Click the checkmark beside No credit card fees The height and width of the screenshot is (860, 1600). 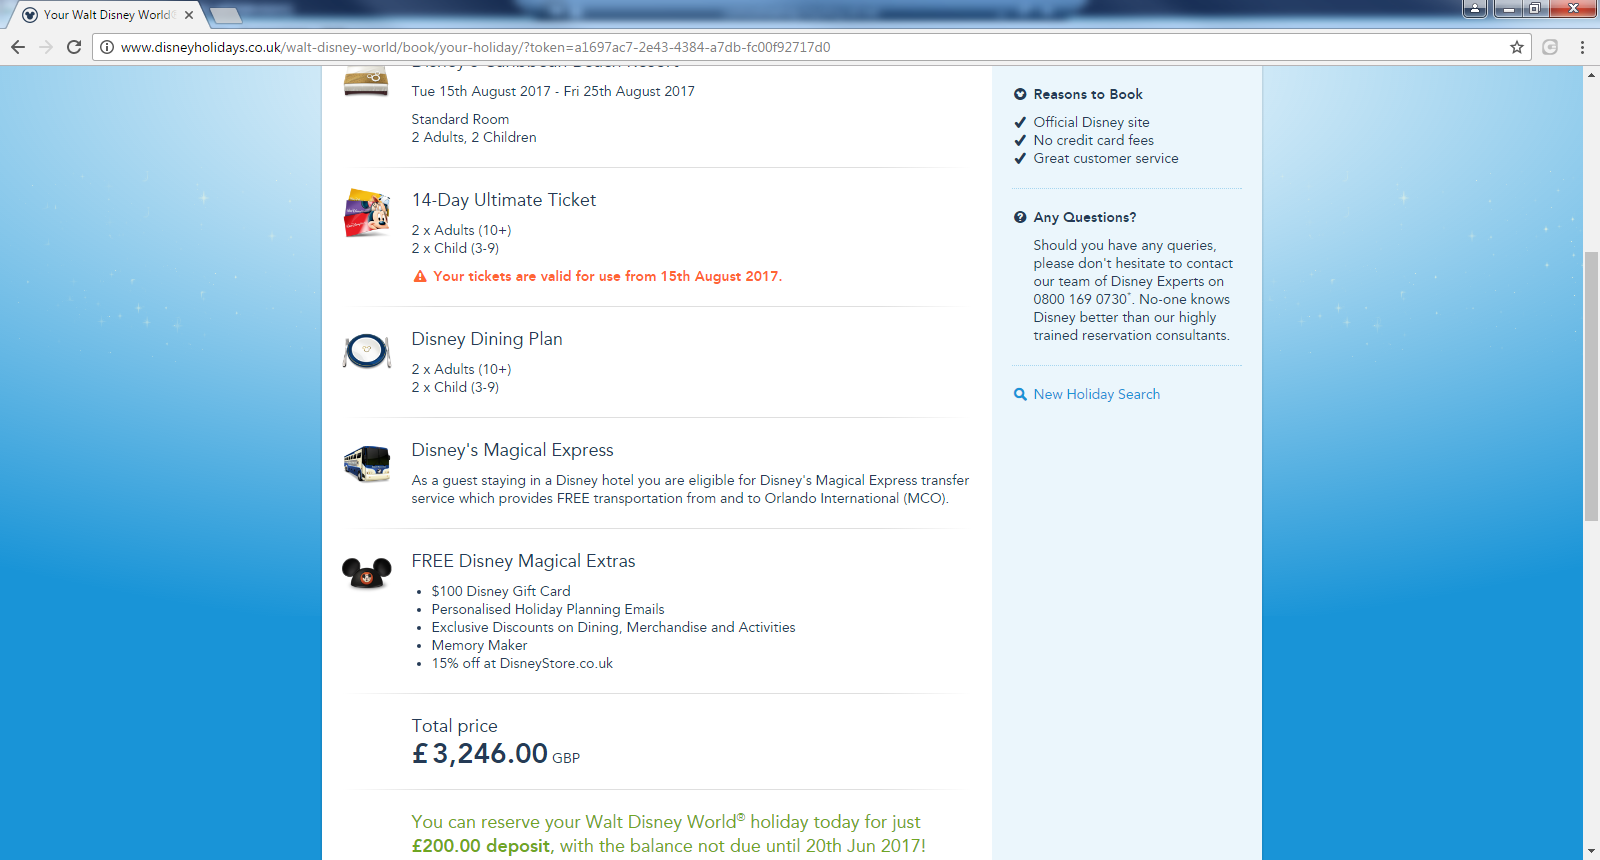point(1020,140)
